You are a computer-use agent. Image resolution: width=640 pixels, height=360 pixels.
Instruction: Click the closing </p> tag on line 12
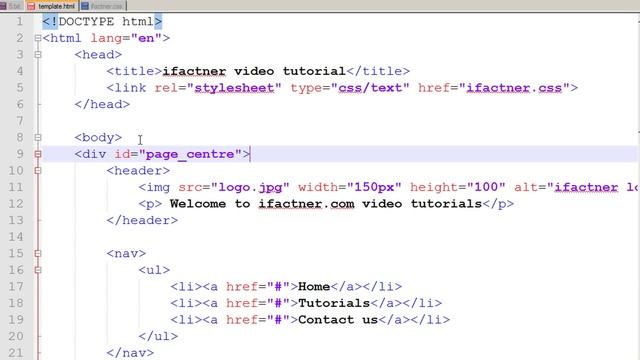tap(498, 204)
